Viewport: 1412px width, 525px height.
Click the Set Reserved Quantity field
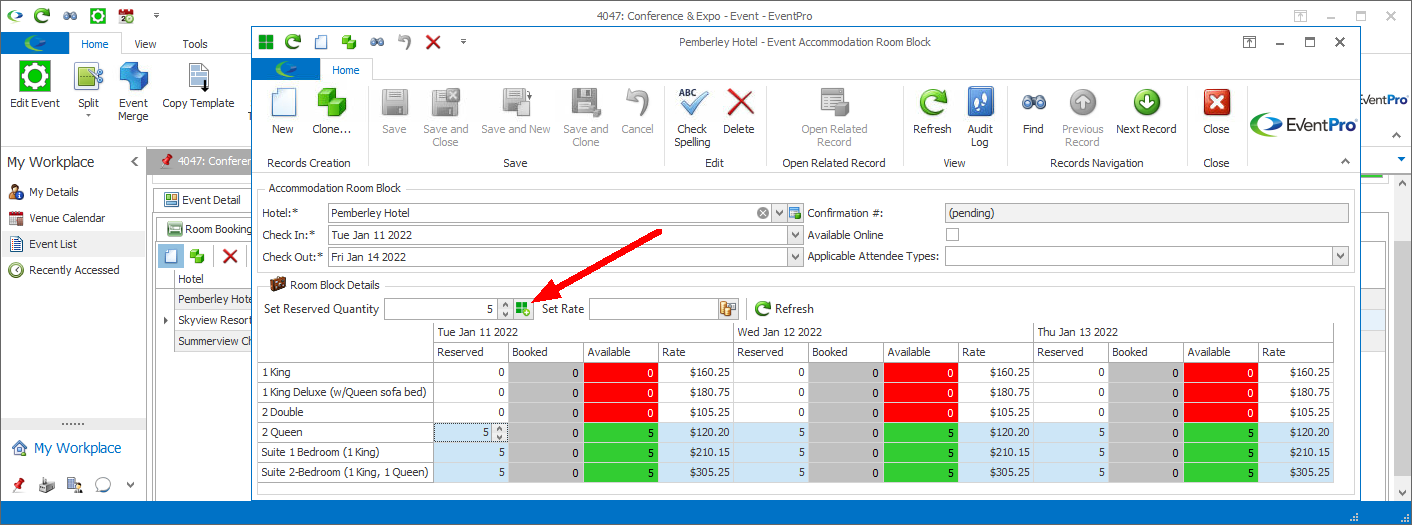point(441,309)
